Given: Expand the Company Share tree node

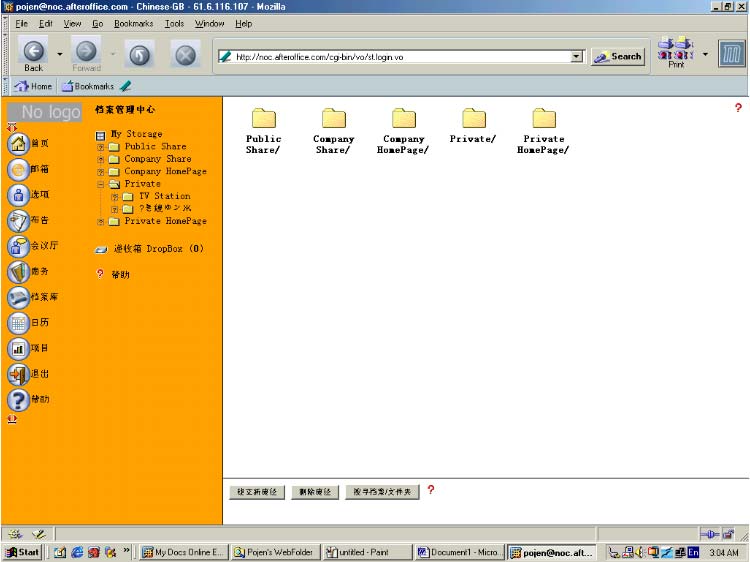Looking at the screenshot, I should click(x=100, y=159).
